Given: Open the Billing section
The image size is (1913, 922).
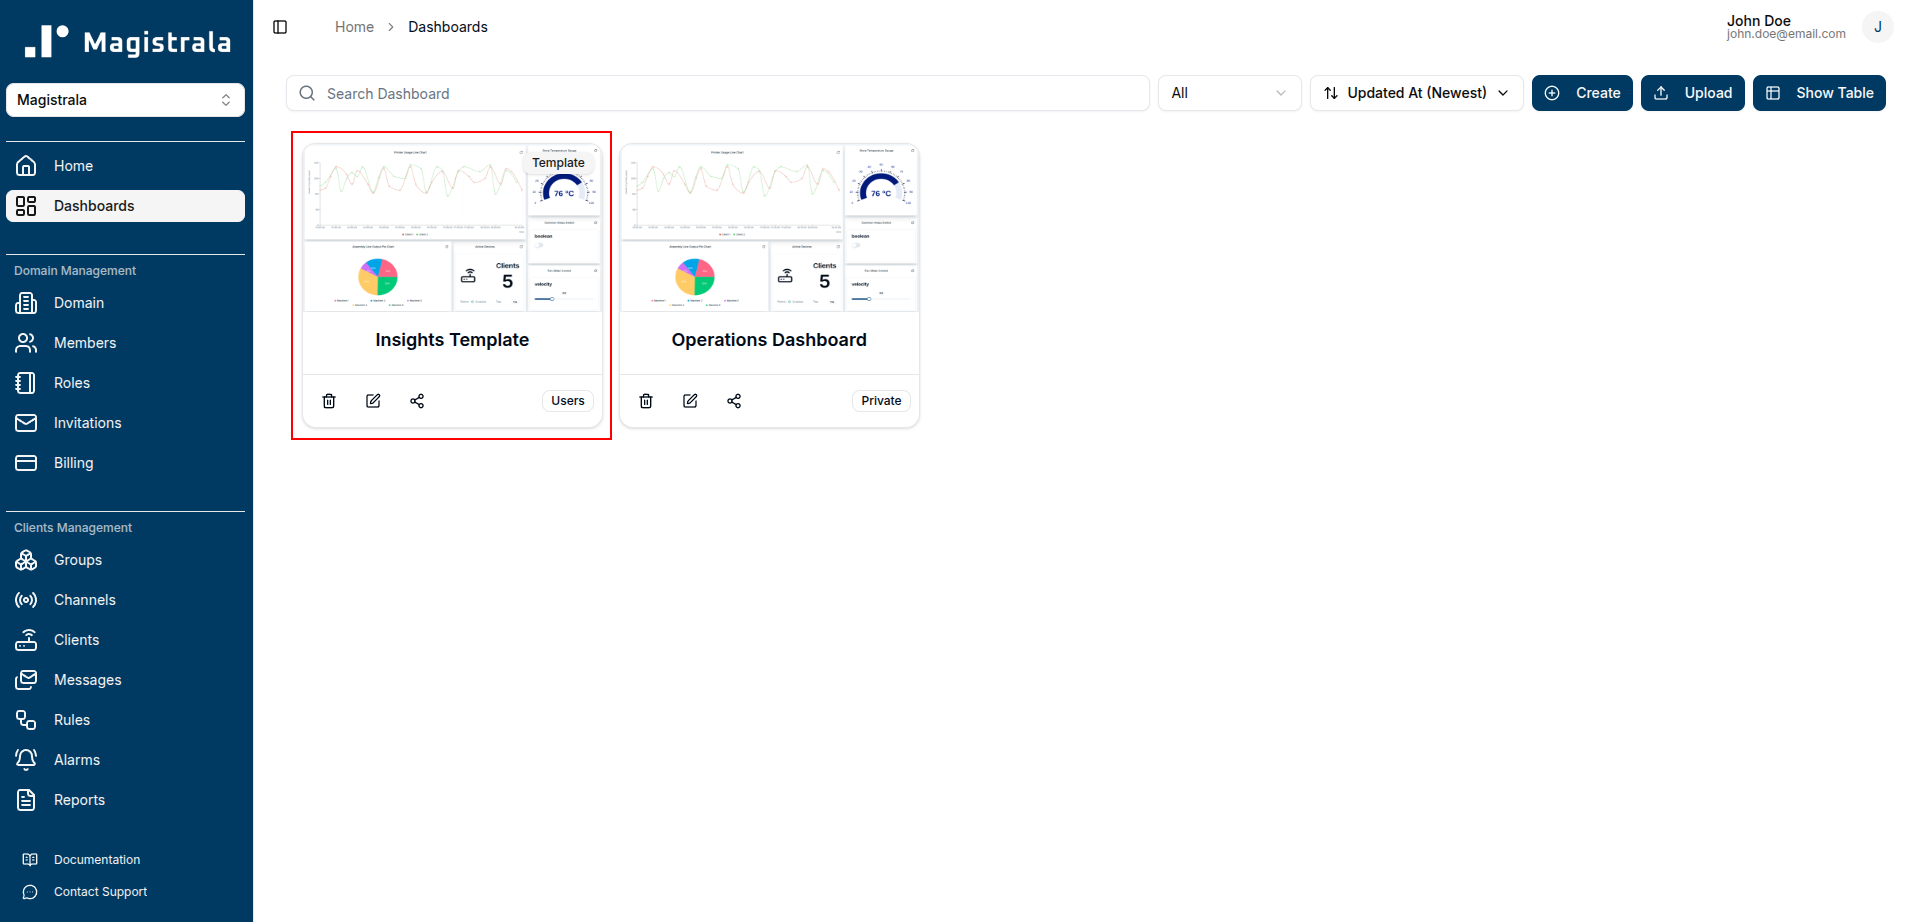Looking at the screenshot, I should (73, 462).
